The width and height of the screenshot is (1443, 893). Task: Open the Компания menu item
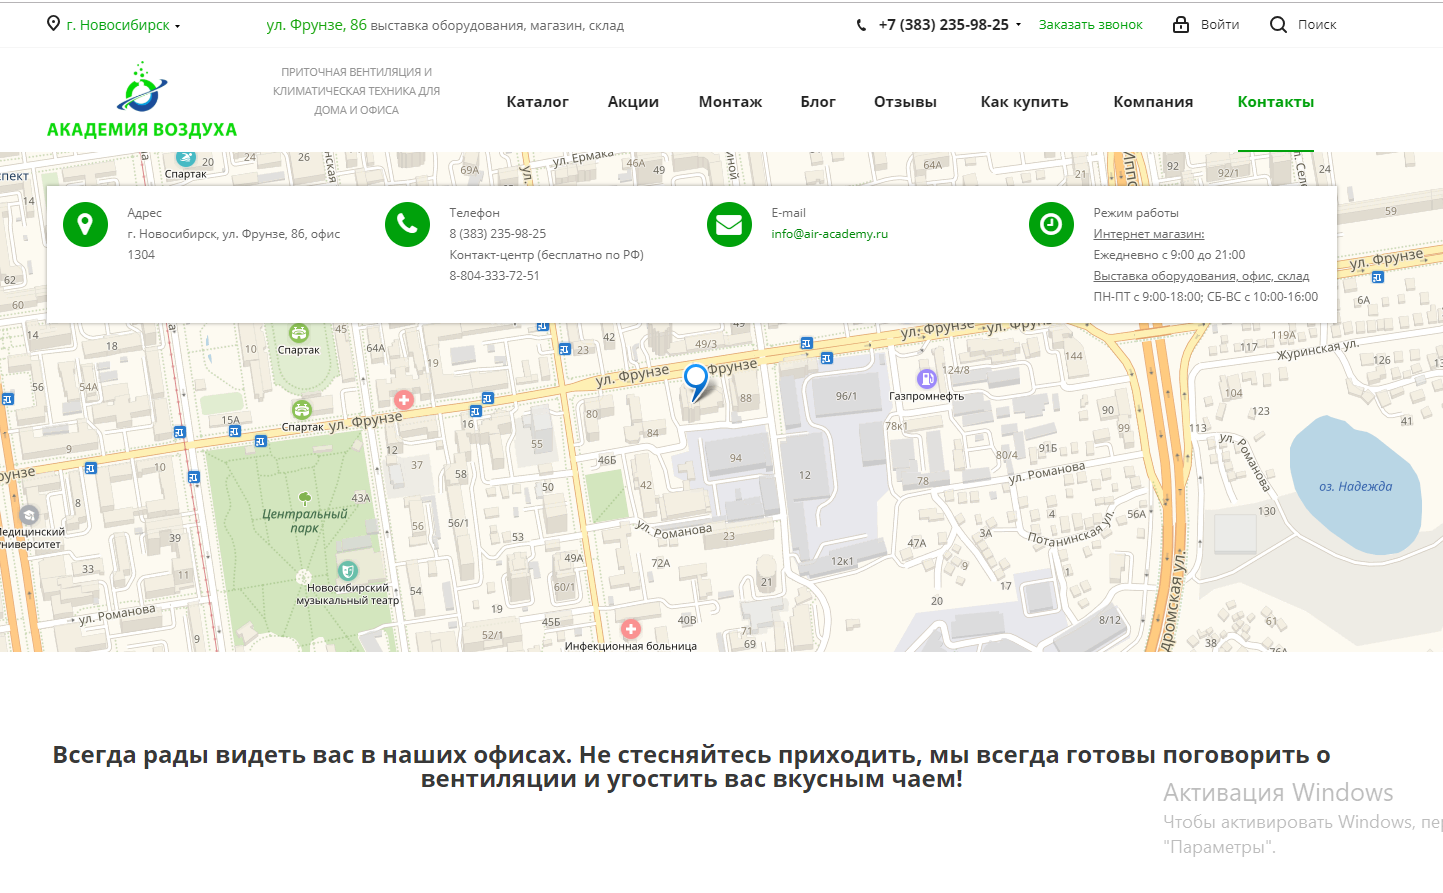[1153, 102]
